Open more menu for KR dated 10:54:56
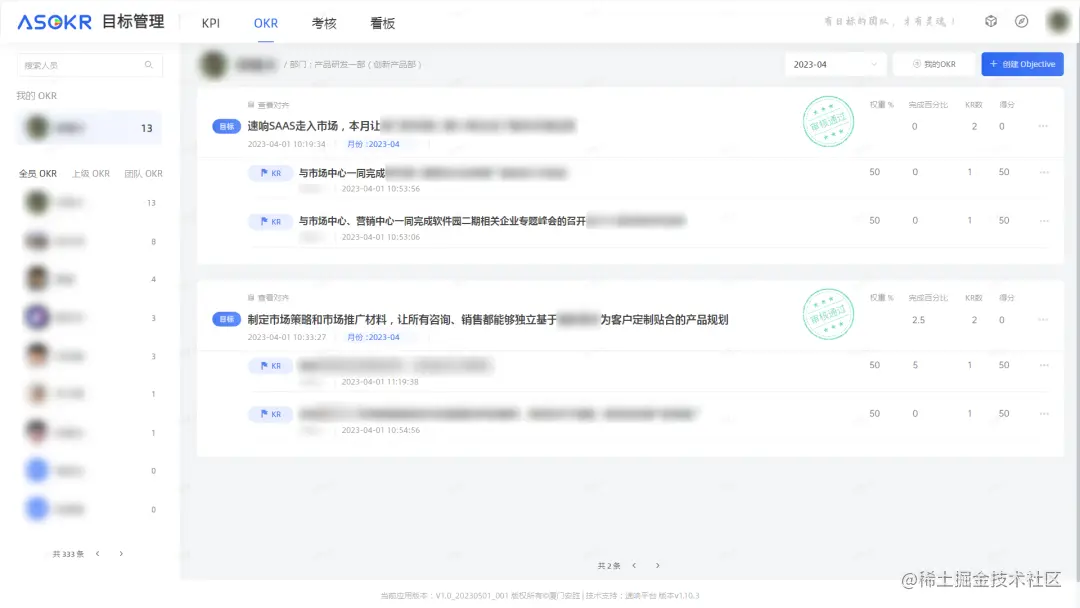The width and height of the screenshot is (1080, 608). 1044,413
